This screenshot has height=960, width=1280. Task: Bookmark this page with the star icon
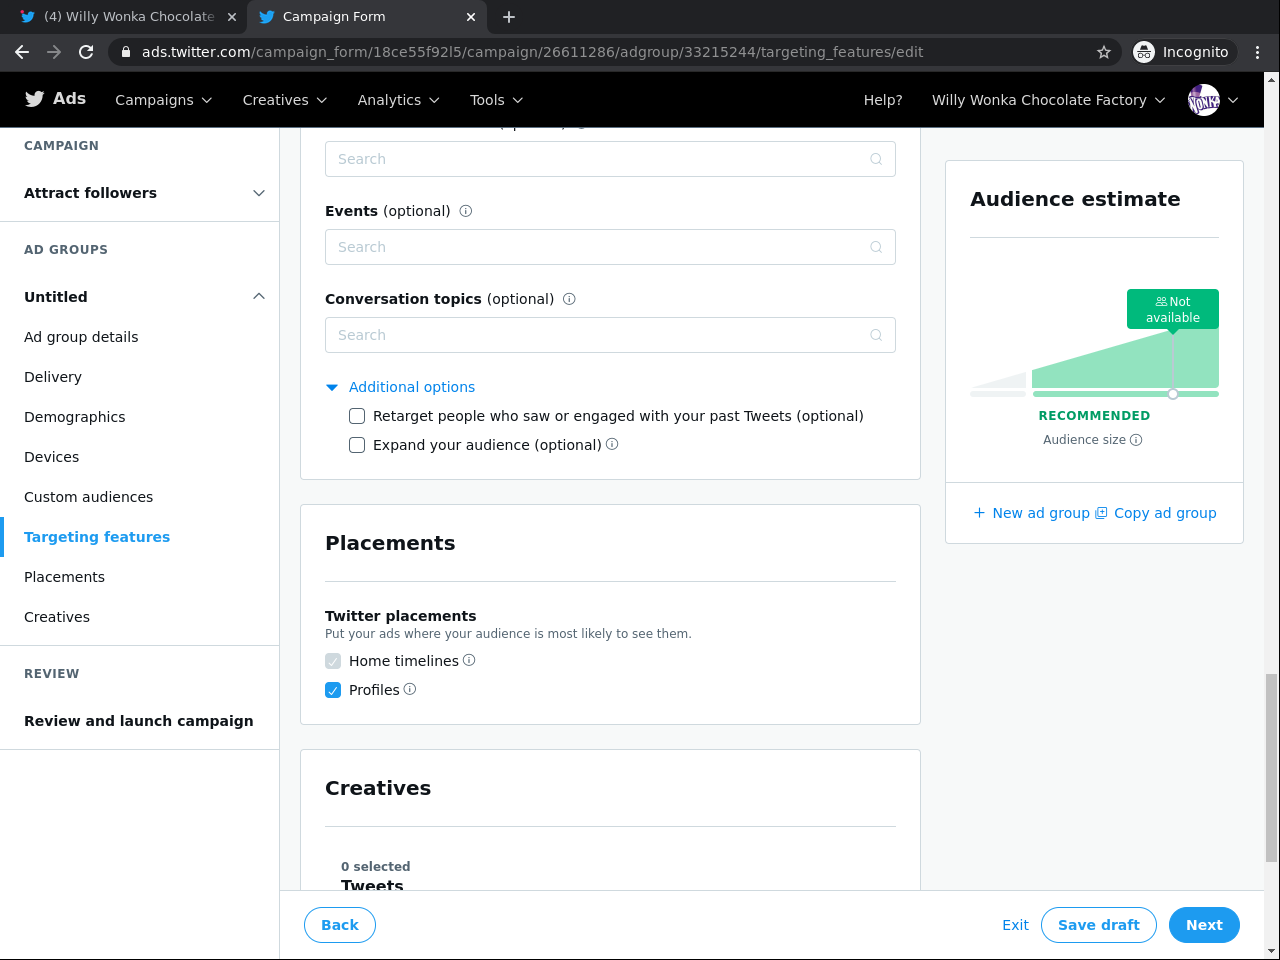tap(1104, 52)
